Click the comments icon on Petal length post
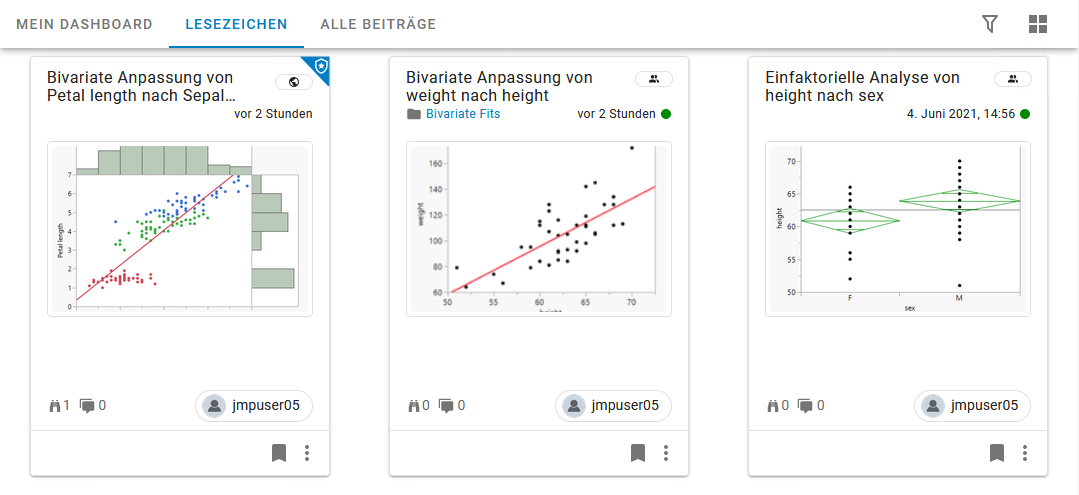This screenshot has height=495, width=1079. pyautogui.click(x=88, y=405)
